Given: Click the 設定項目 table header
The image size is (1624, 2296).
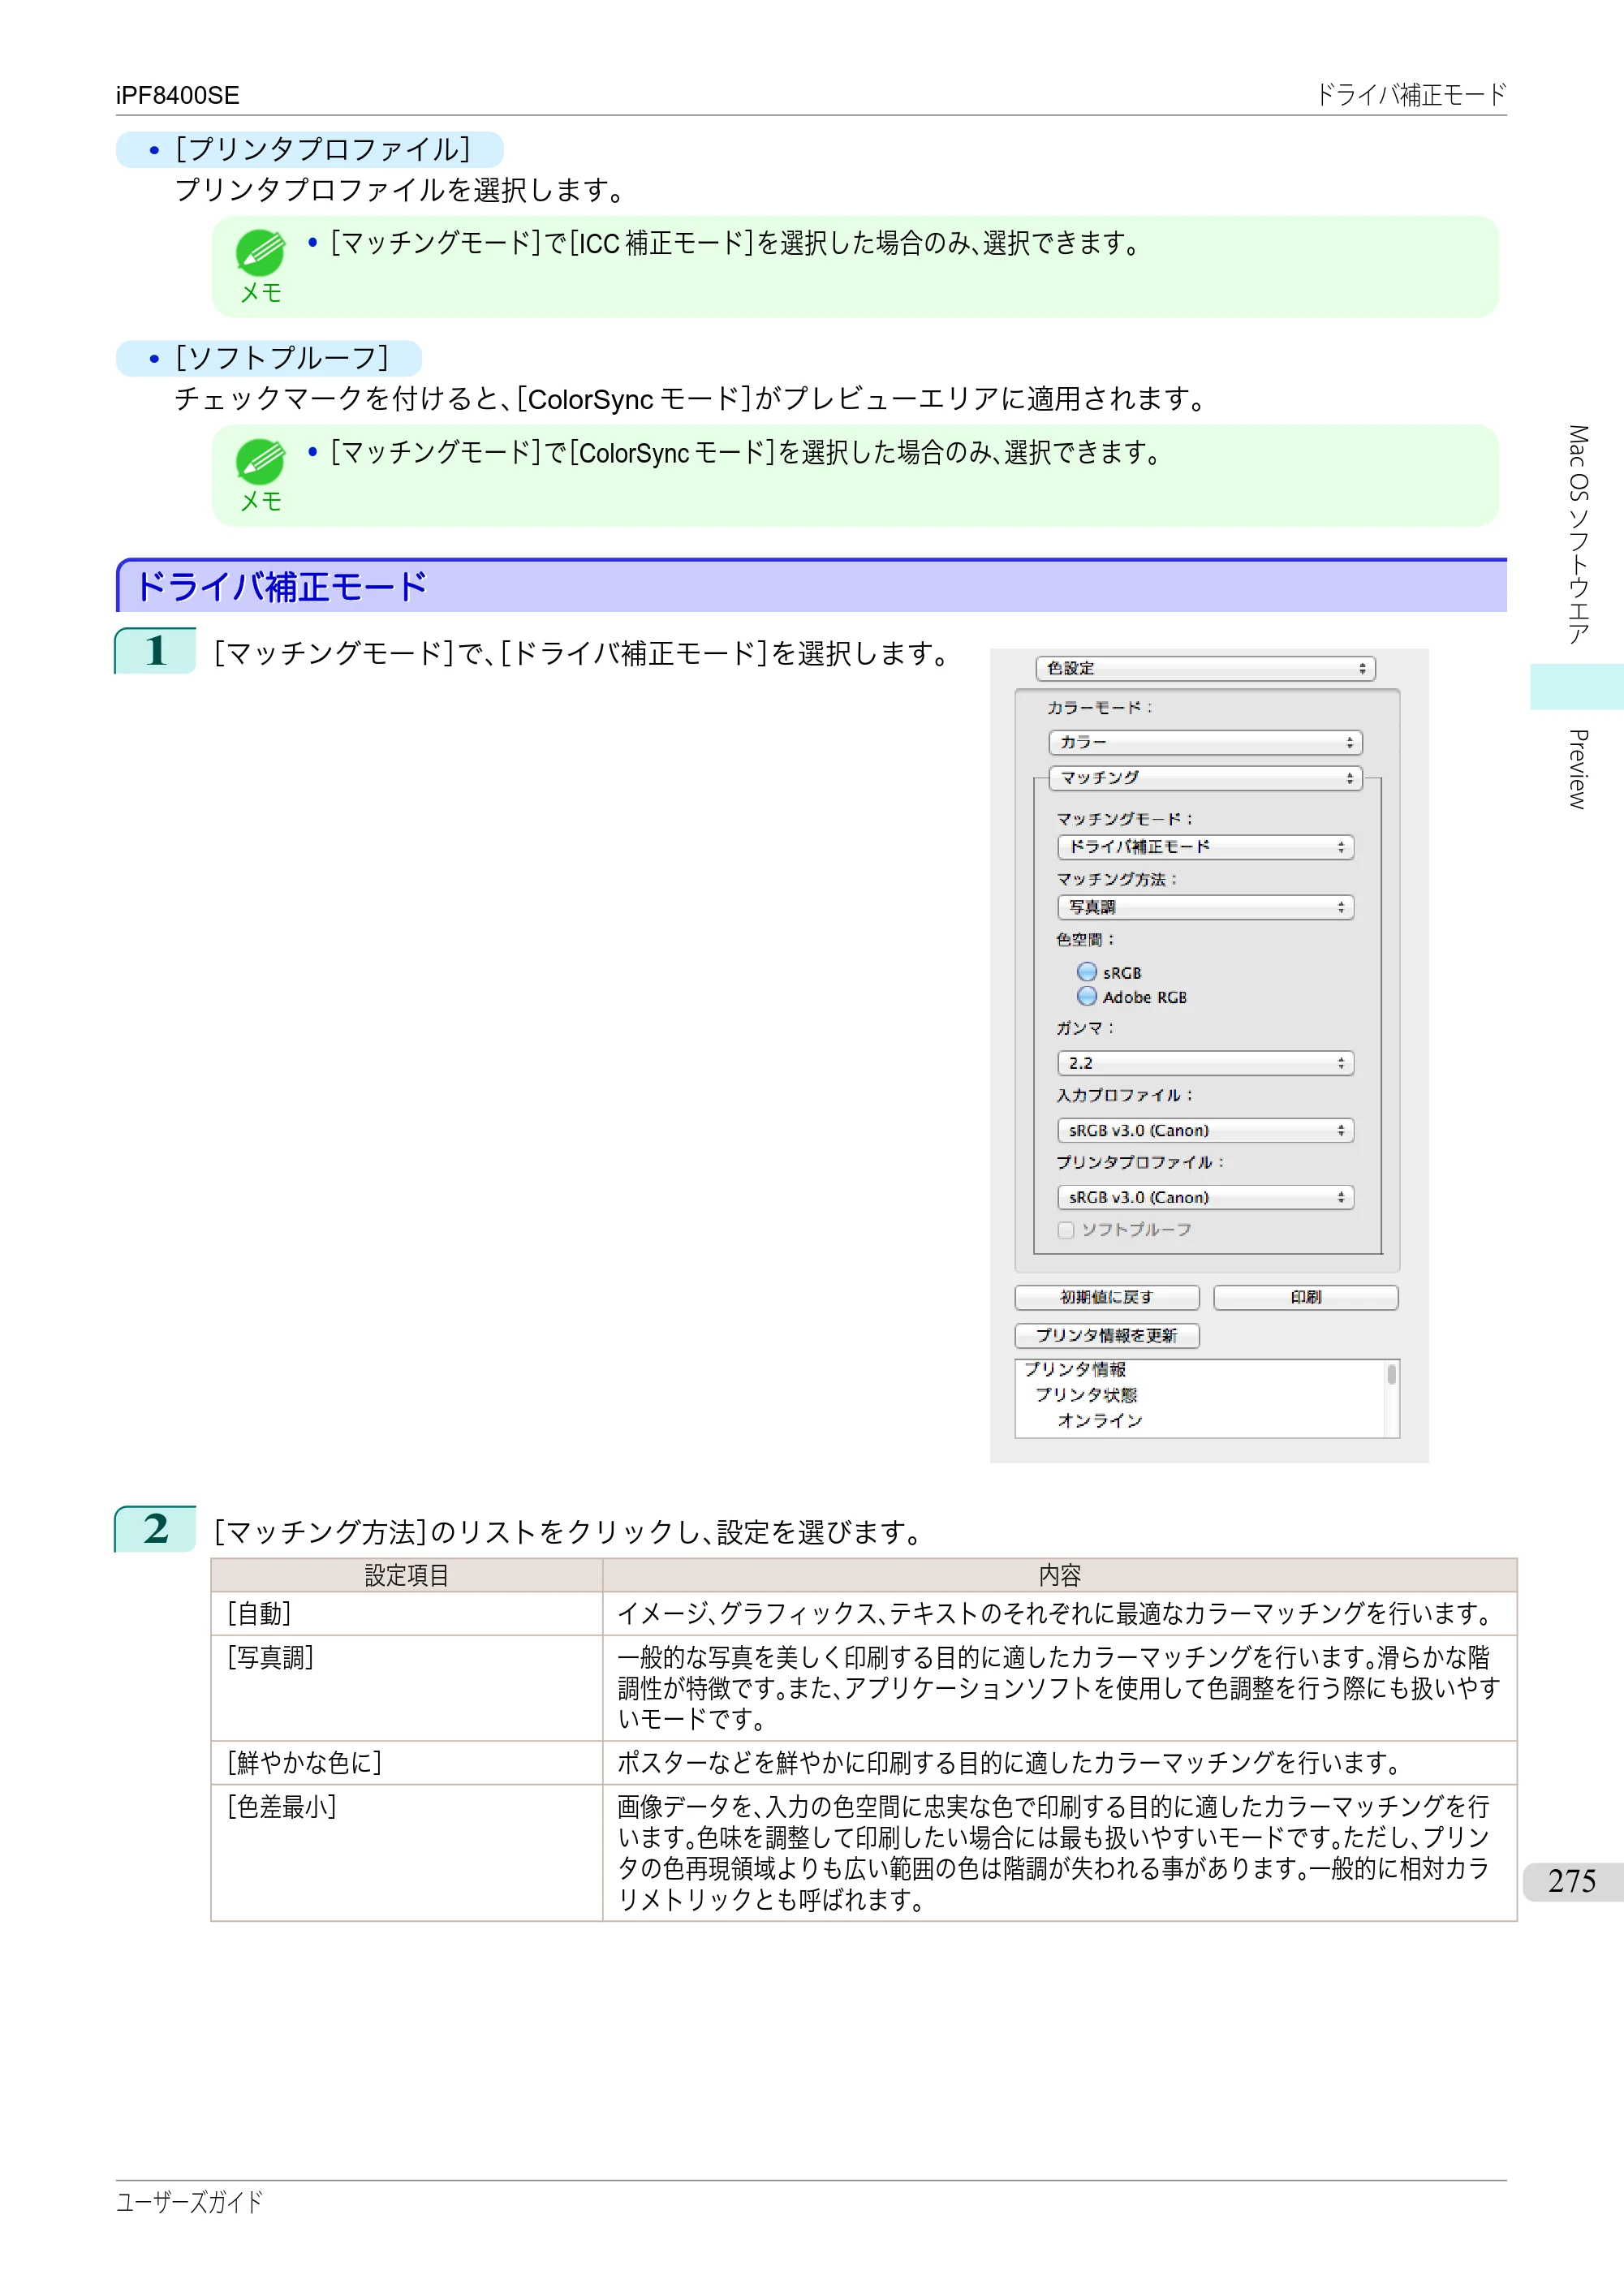Looking at the screenshot, I should [x=407, y=1575].
